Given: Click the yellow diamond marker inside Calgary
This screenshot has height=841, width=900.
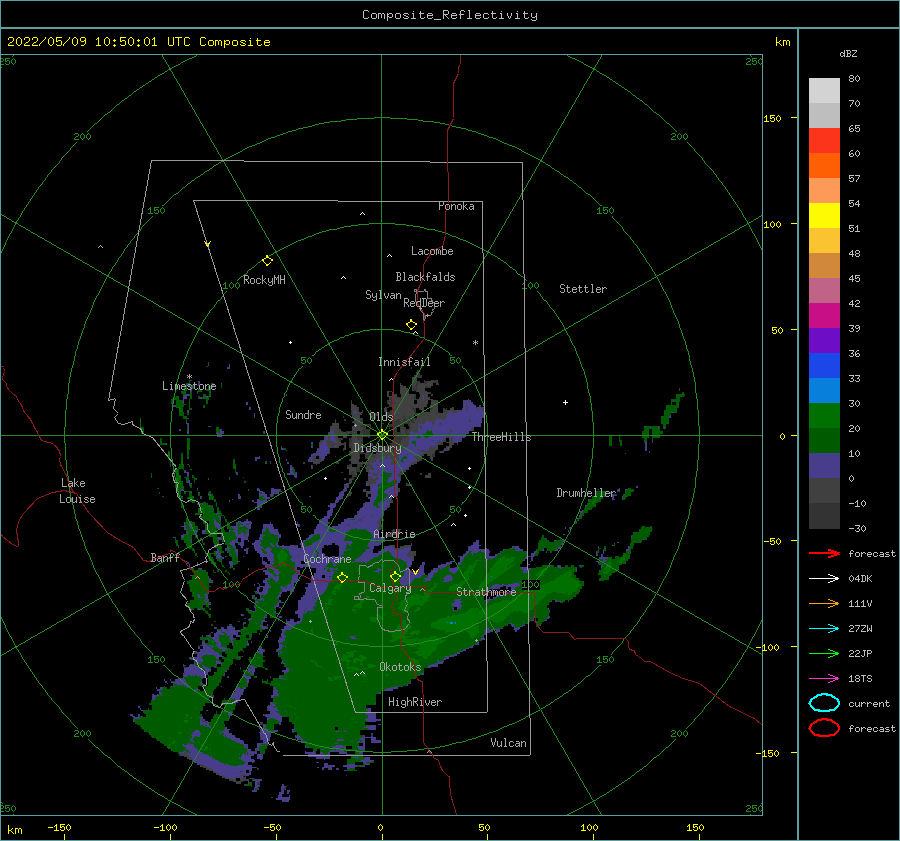Looking at the screenshot, I should (395, 576).
